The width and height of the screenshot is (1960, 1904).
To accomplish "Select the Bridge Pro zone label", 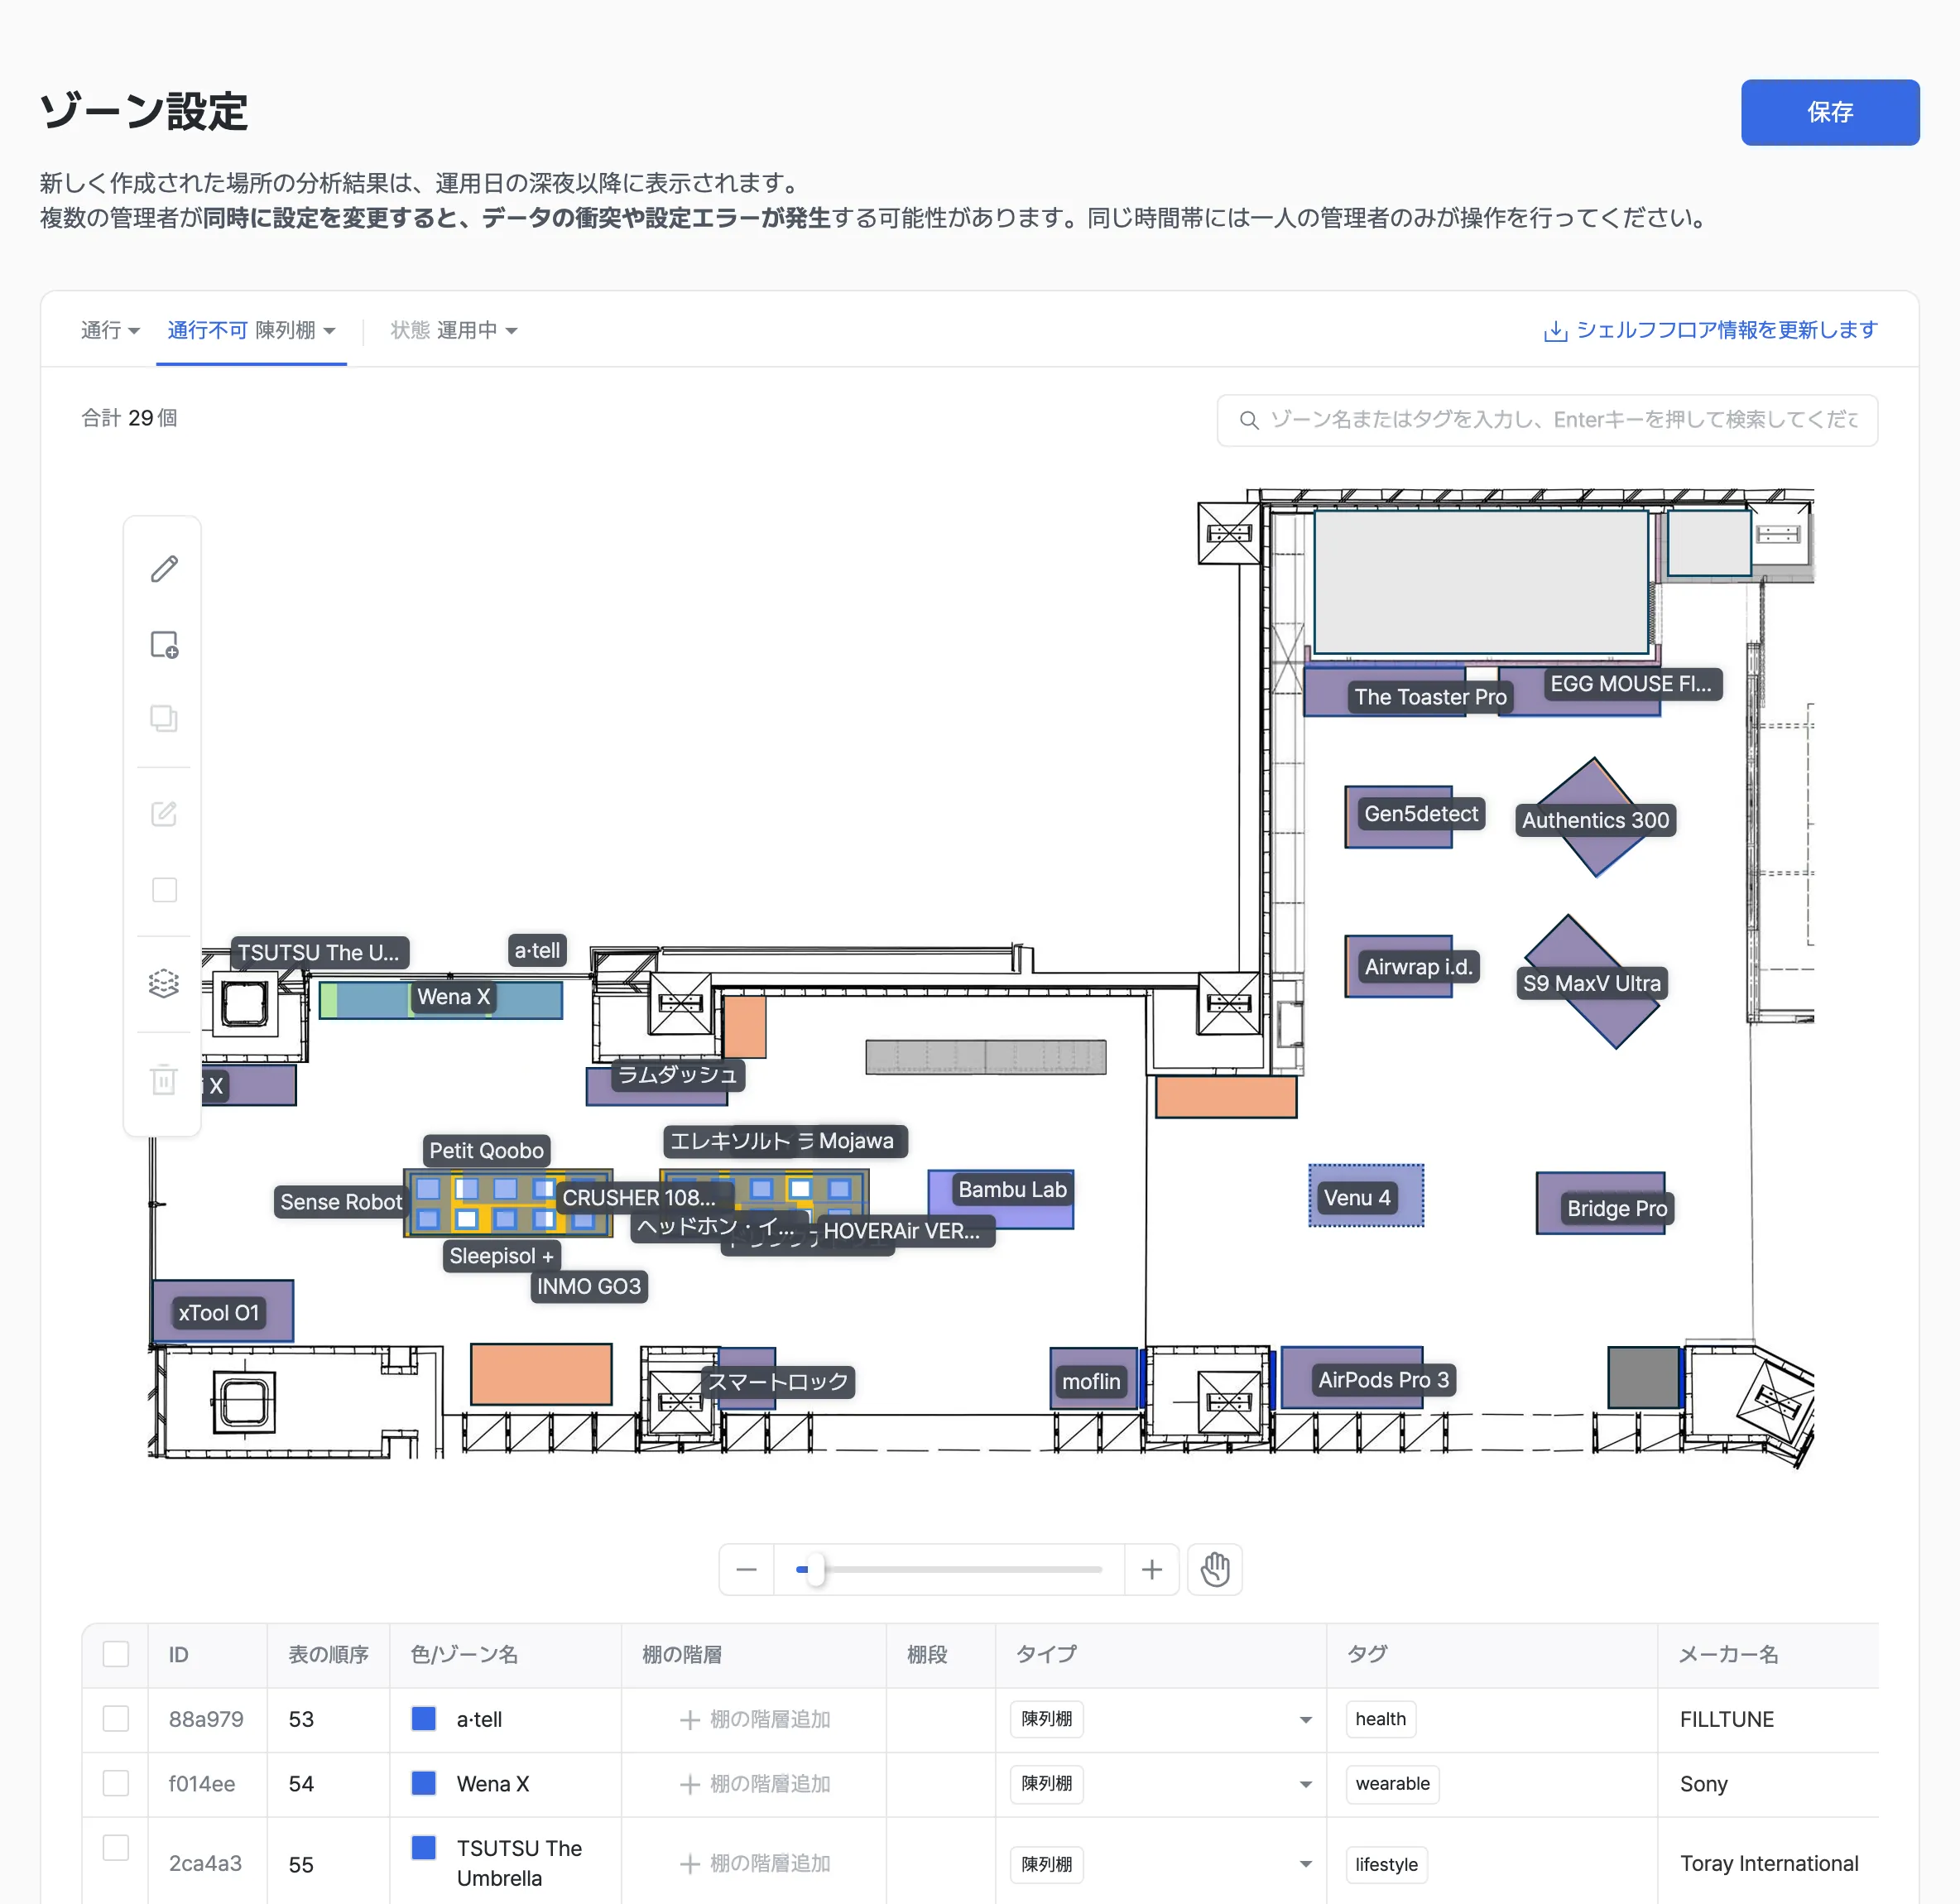I will pos(1617,1209).
